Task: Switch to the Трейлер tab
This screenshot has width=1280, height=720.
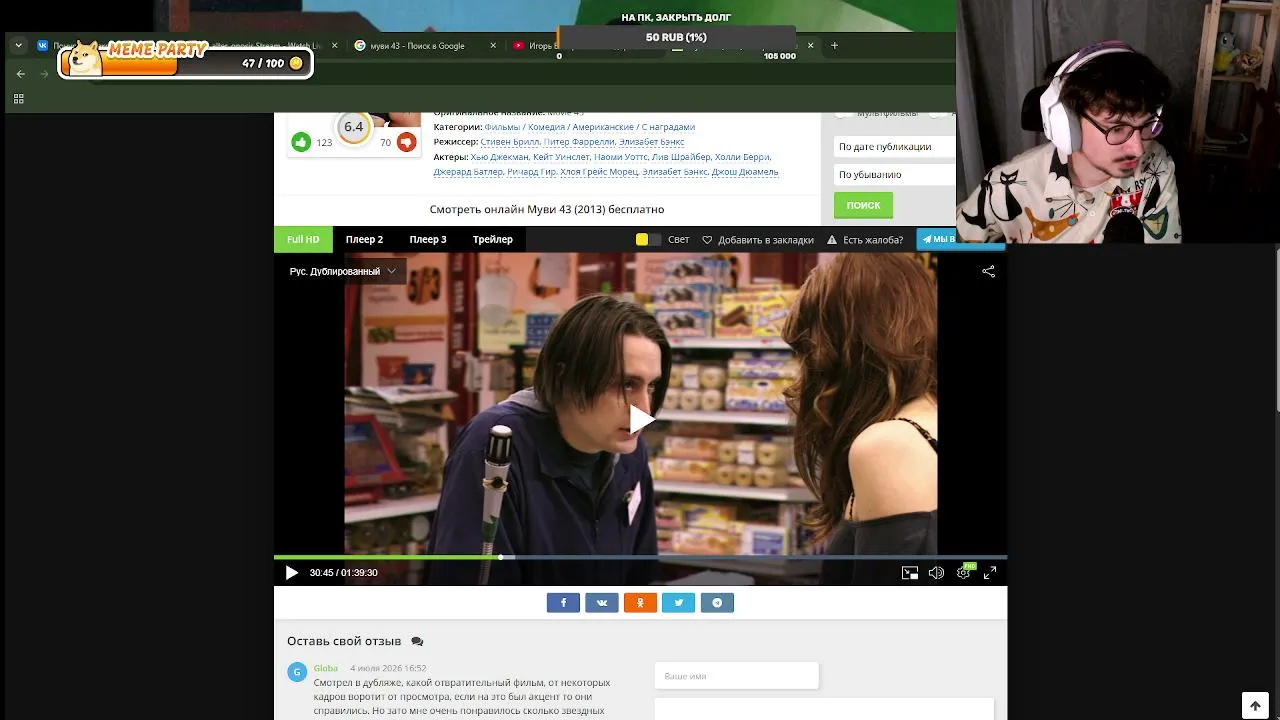Action: pyautogui.click(x=493, y=240)
